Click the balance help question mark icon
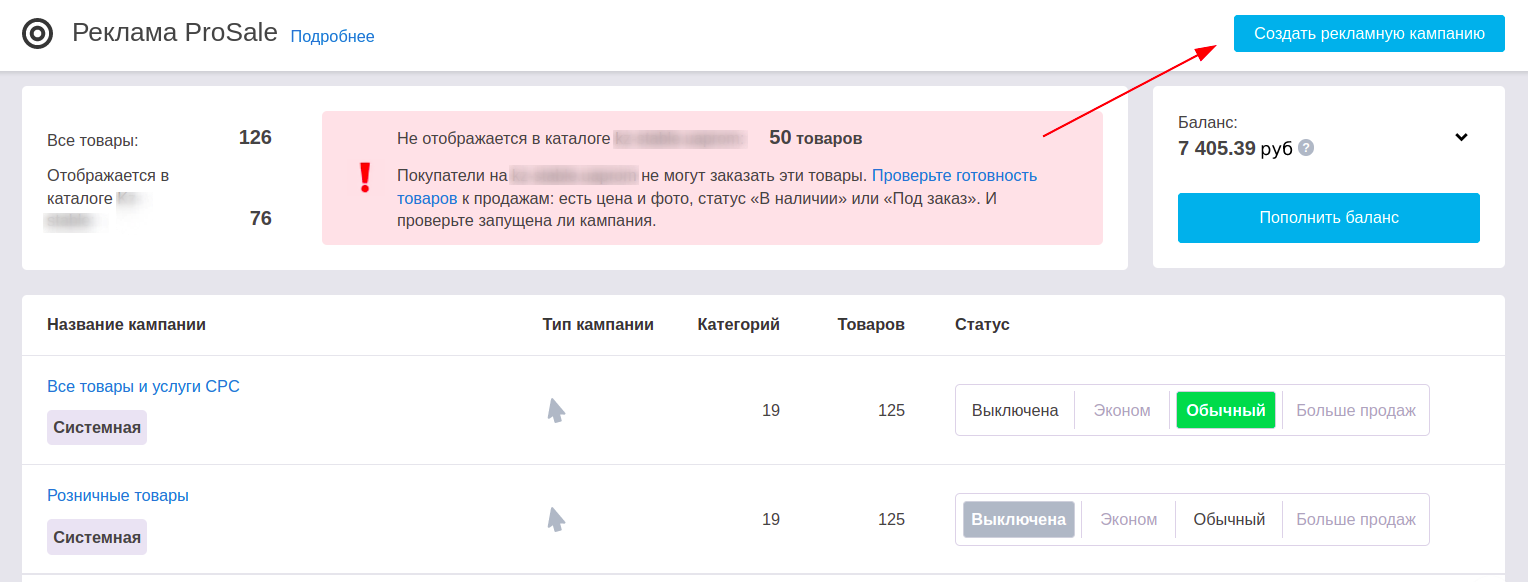Viewport: 1528px width, 582px height. tap(1306, 148)
